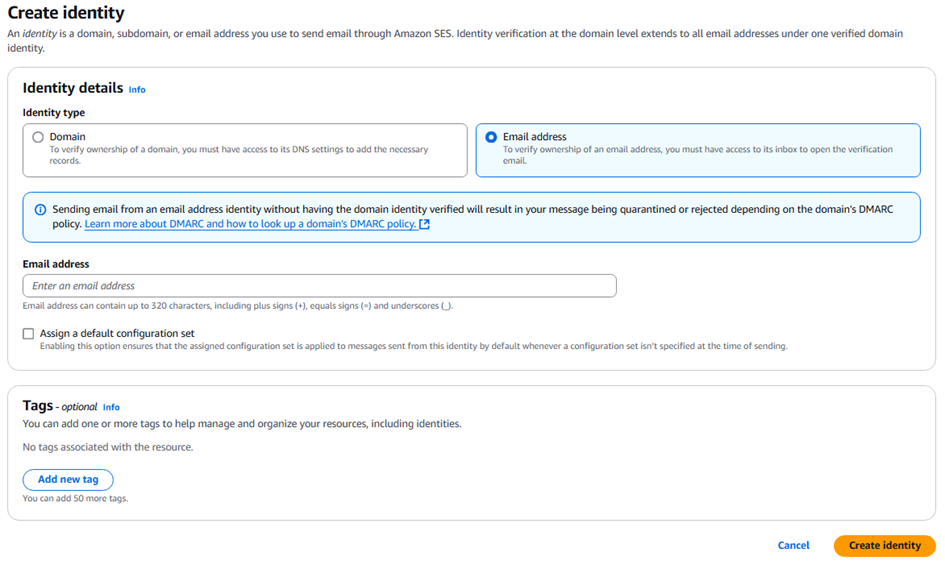Open Info link beside Tags heading
Screen dimensions: 945x565
tap(111, 407)
